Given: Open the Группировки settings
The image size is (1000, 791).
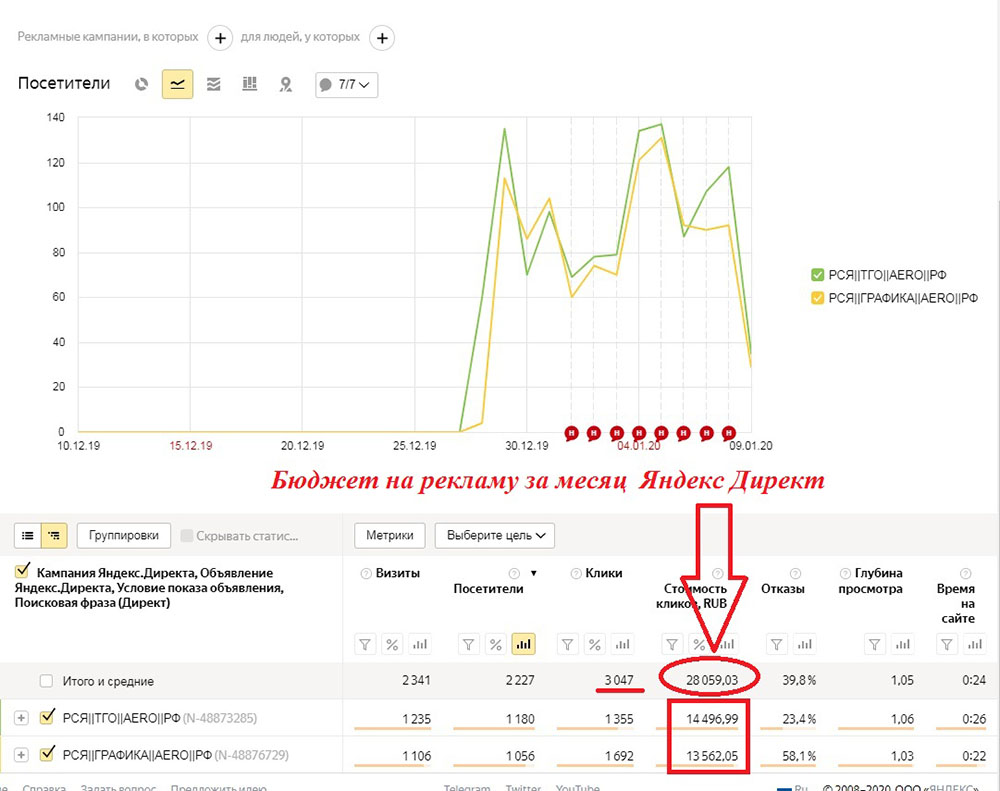Looking at the screenshot, I should point(124,535).
